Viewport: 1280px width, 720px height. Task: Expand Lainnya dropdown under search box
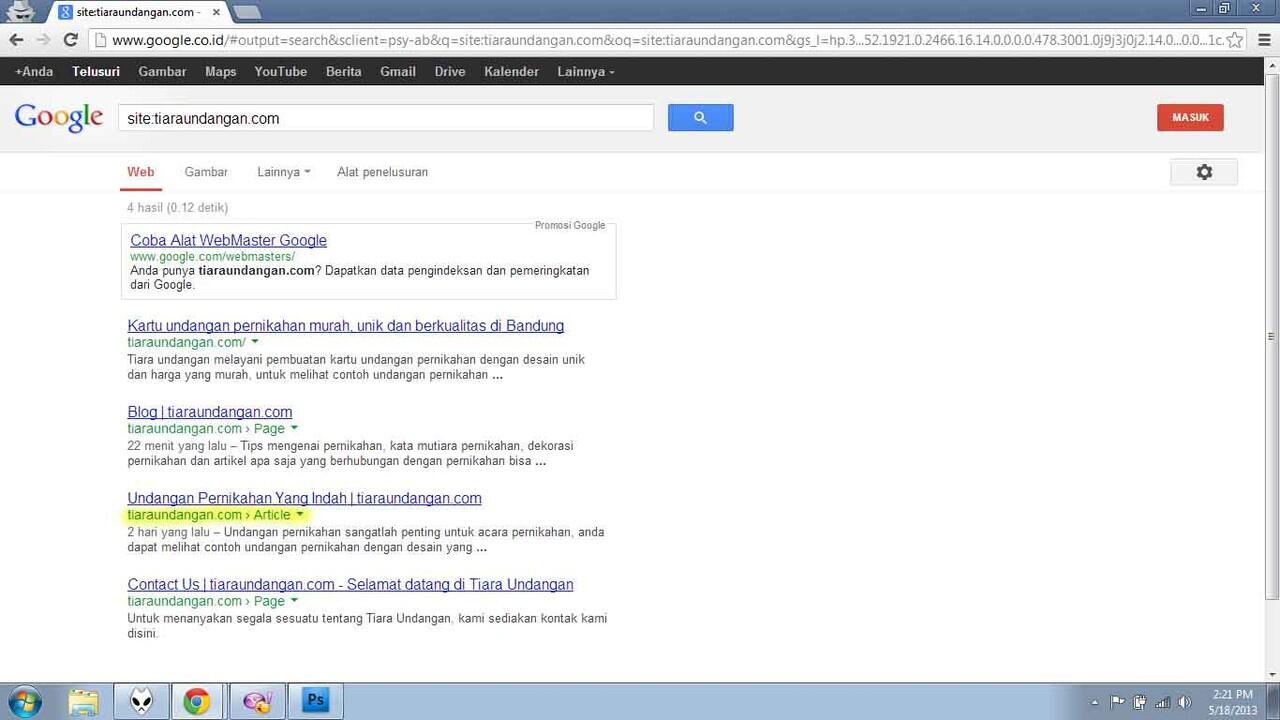coord(283,172)
